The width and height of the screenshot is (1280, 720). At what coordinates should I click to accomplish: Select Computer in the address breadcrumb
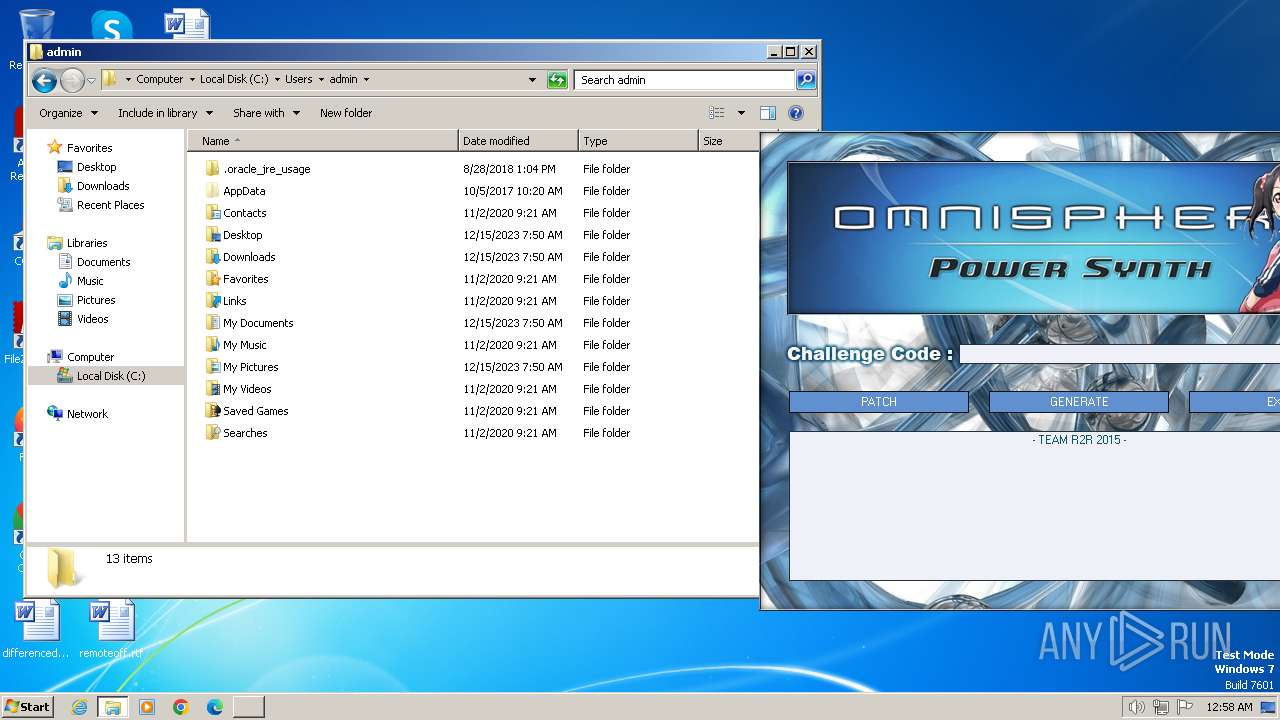160,80
